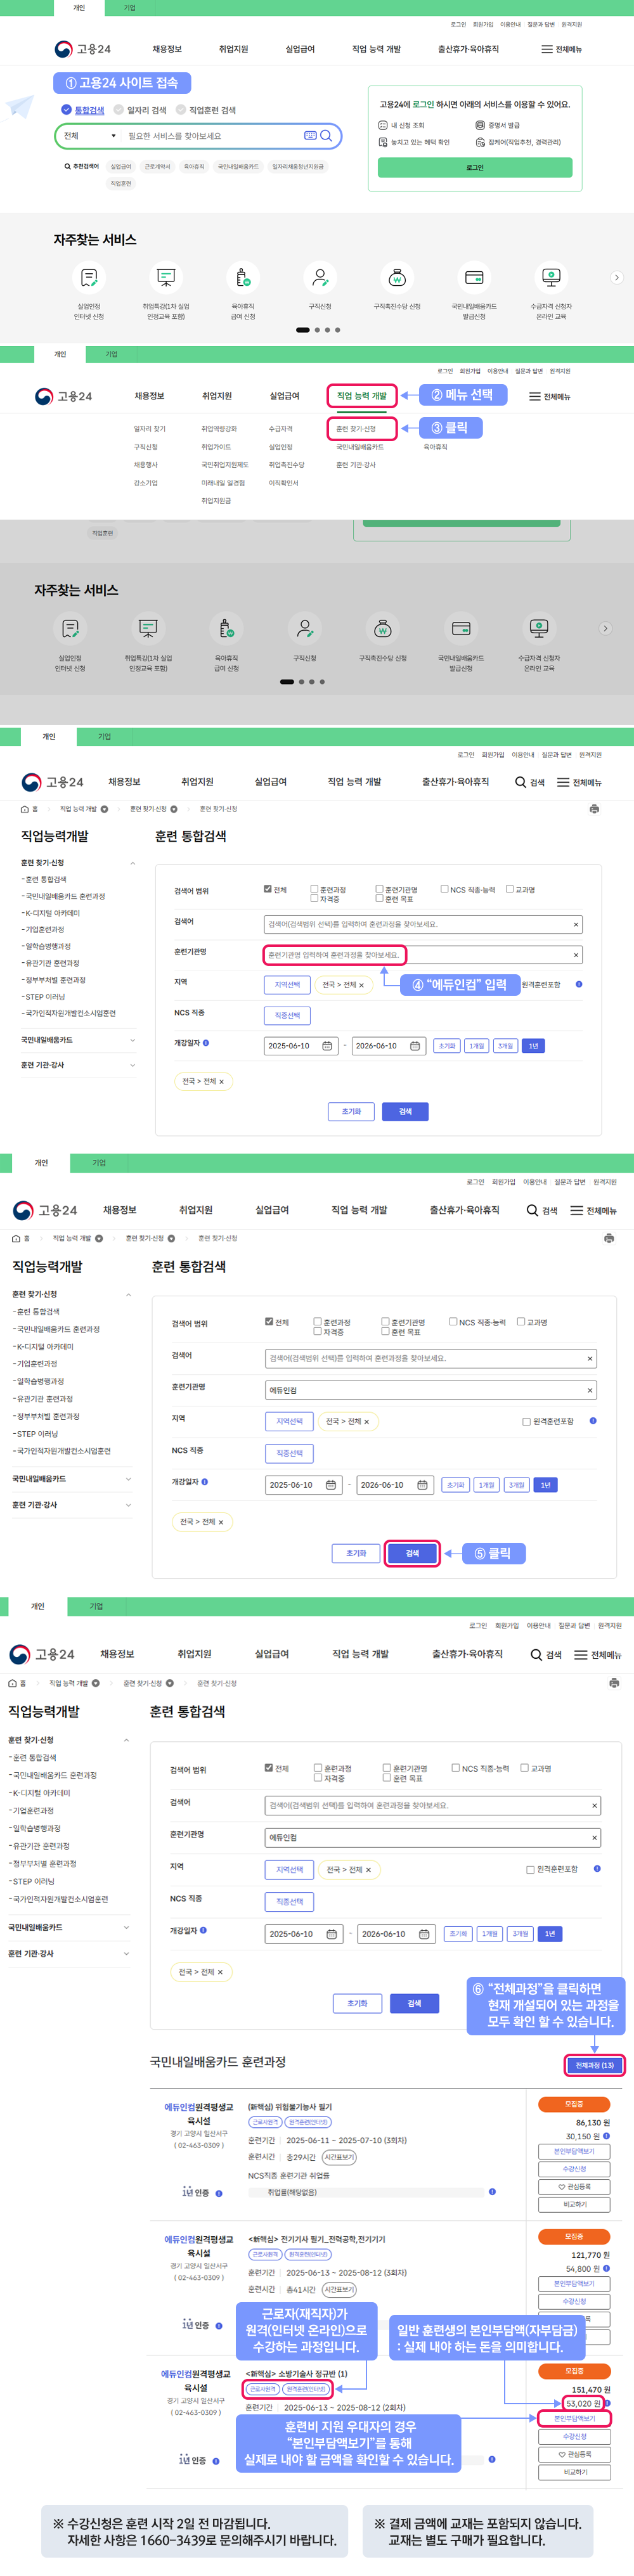Image resolution: width=634 pixels, height=2576 pixels.
Task: Check 자격증 scope on the course-results screenshot
Action: 318,1778
